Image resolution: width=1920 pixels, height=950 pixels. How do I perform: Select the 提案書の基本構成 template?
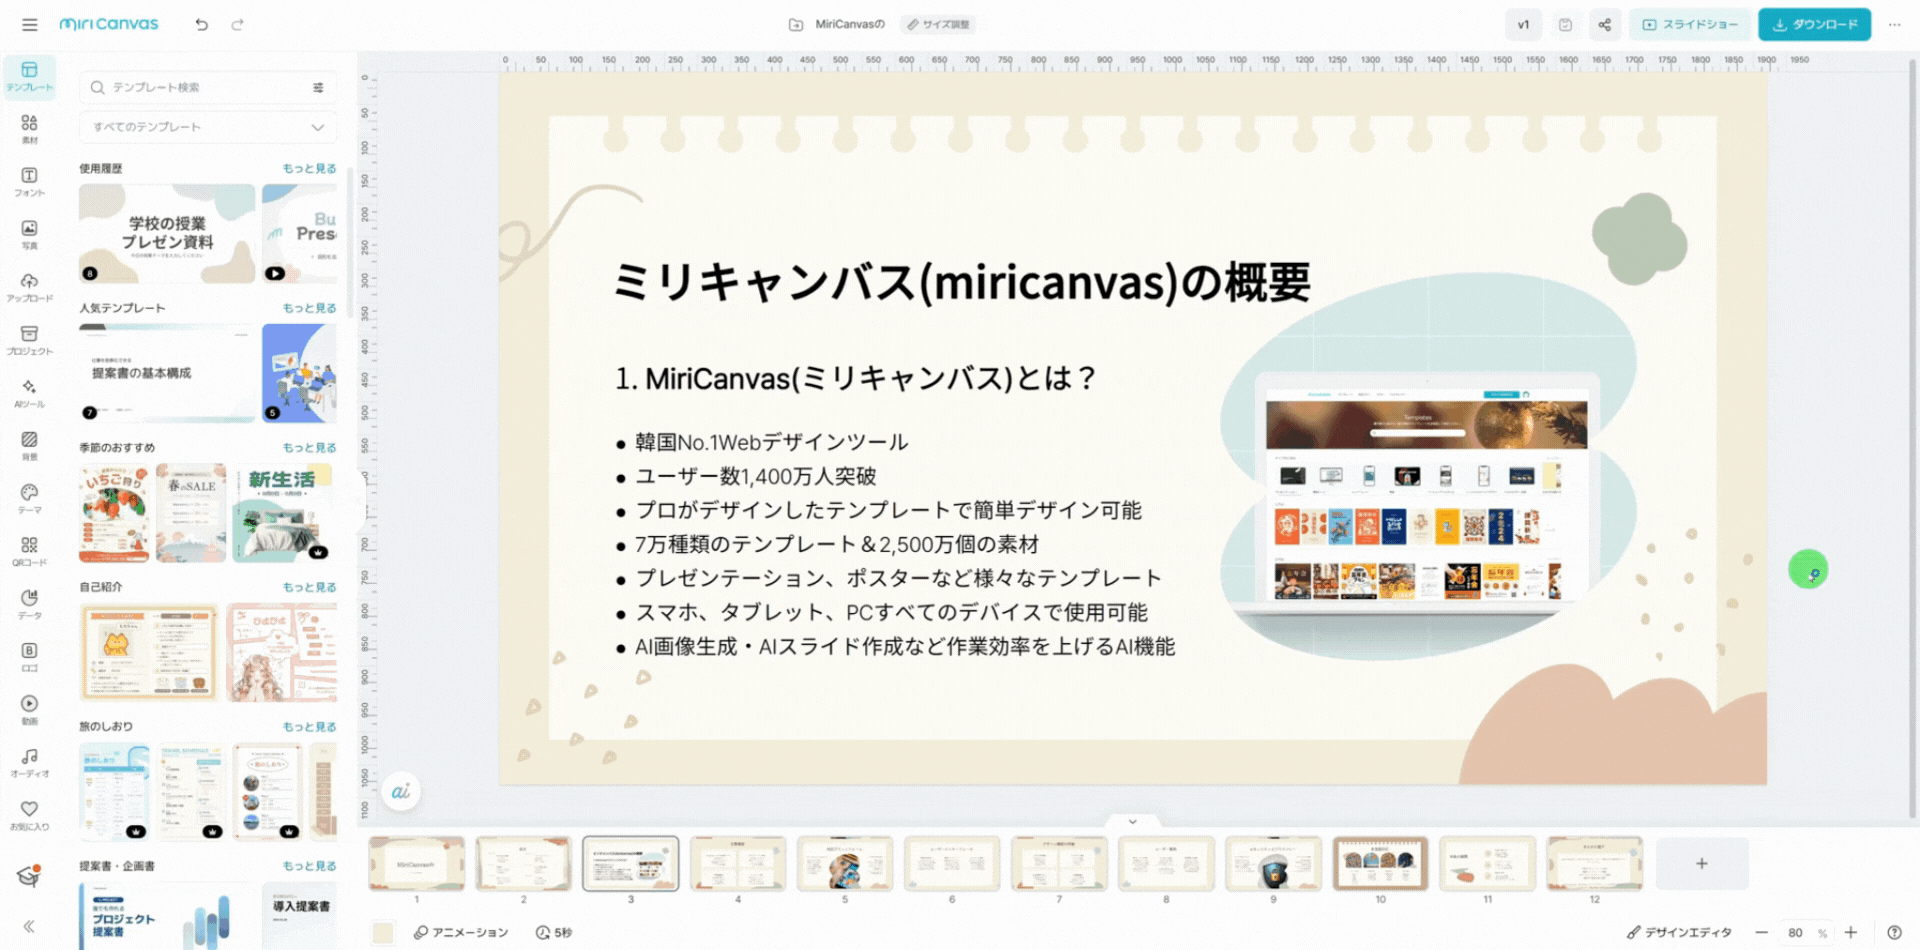pos(167,373)
